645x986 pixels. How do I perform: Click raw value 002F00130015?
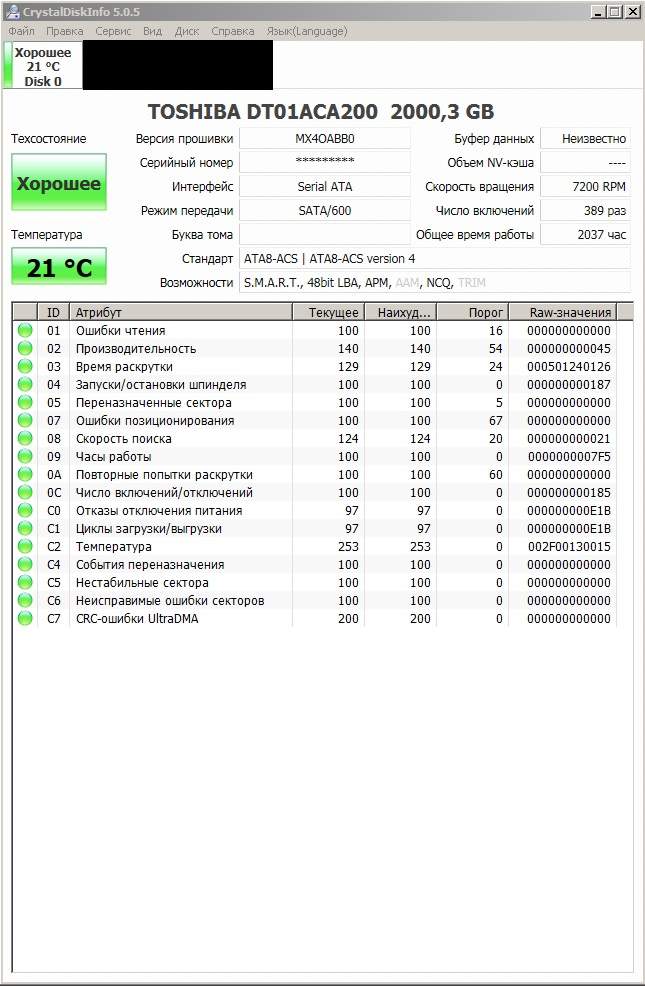tap(569, 546)
